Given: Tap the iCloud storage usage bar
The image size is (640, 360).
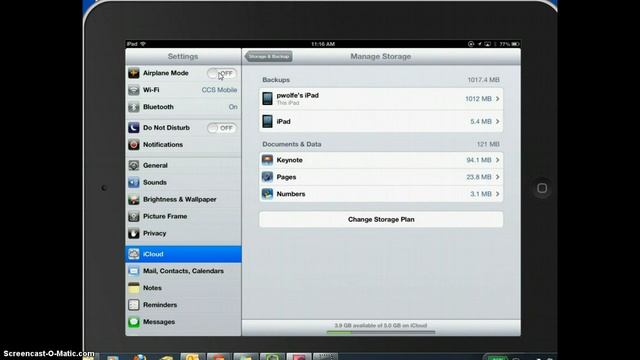Looking at the screenshot, I should click(x=381, y=332).
